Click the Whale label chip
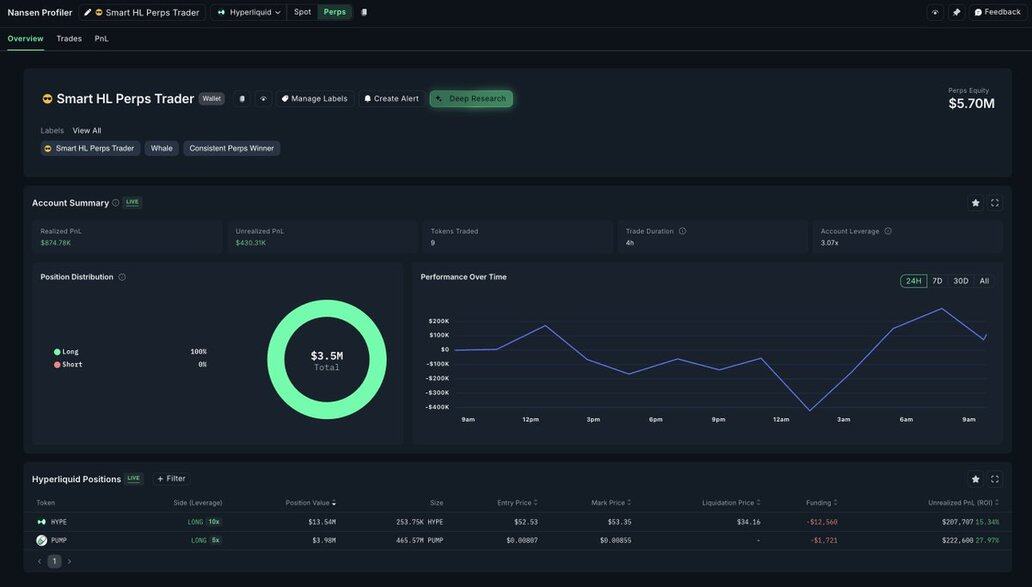The height and width of the screenshot is (587, 1032). click(161, 149)
